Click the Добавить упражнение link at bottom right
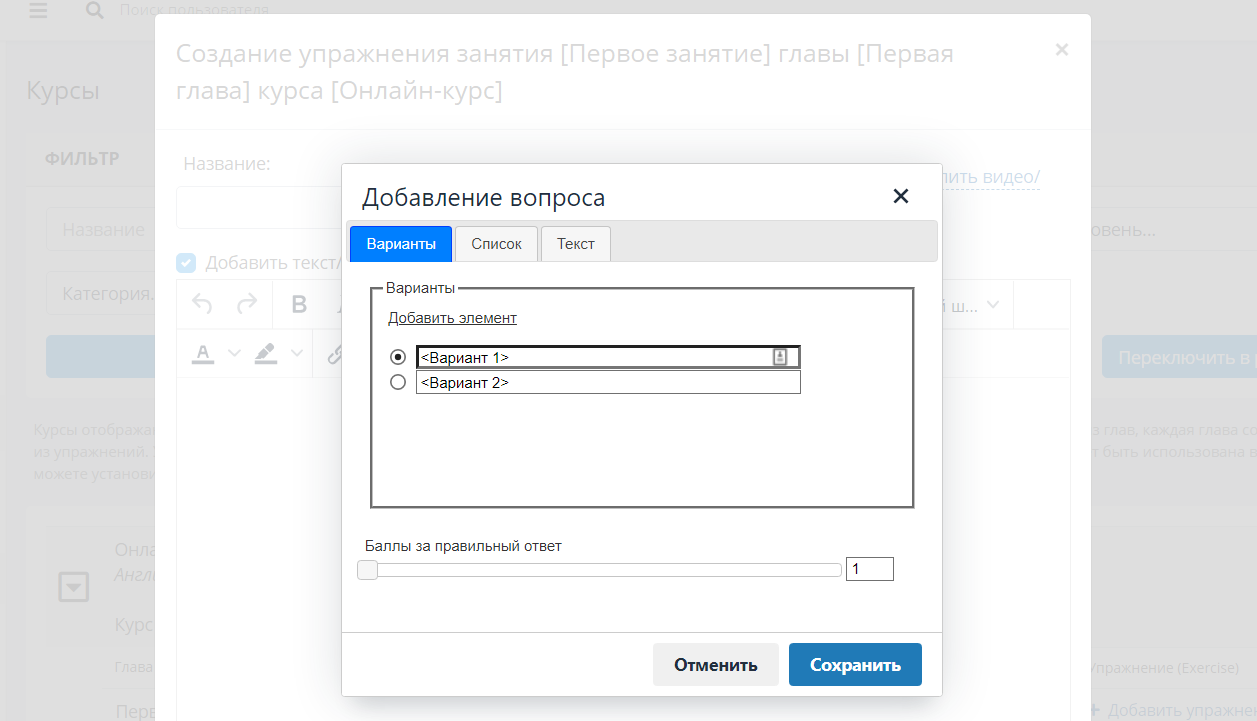The height and width of the screenshot is (721, 1257). pyautogui.click(x=1172, y=710)
